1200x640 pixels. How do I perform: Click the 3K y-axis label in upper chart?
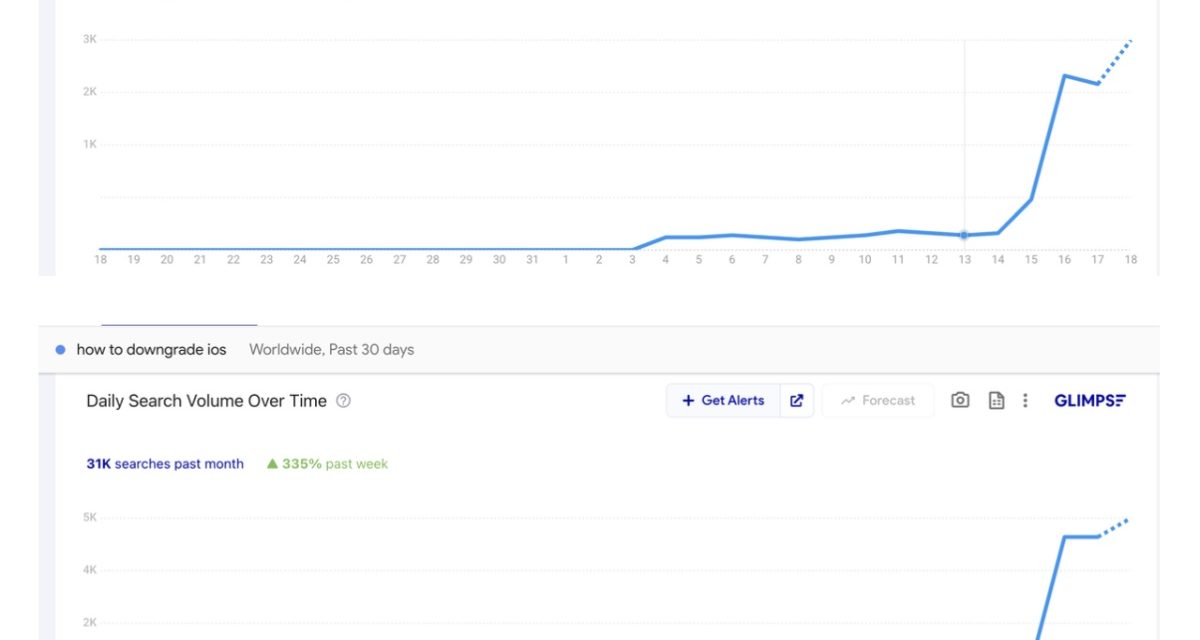(90, 40)
